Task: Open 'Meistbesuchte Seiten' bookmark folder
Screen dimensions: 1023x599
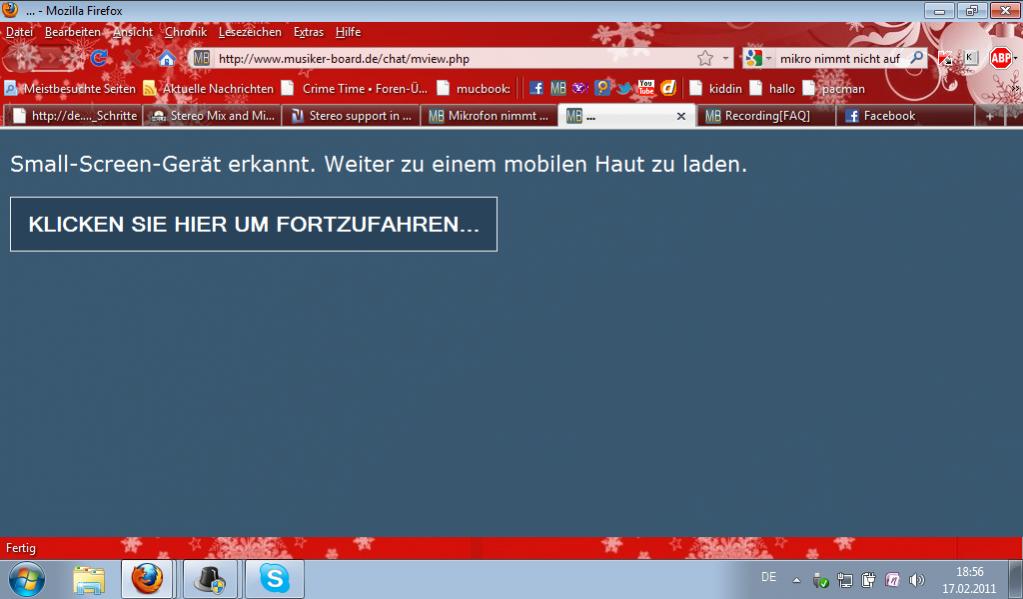Action: [70, 88]
